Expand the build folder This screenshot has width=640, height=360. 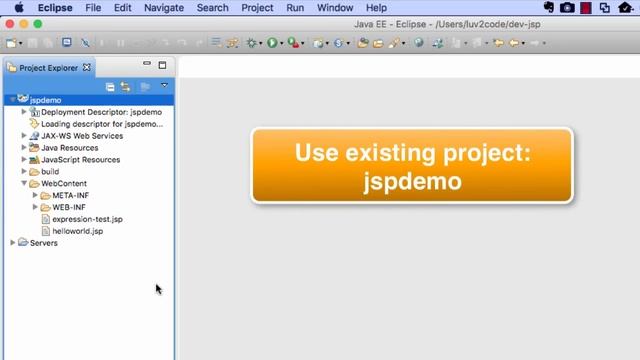(x=24, y=171)
